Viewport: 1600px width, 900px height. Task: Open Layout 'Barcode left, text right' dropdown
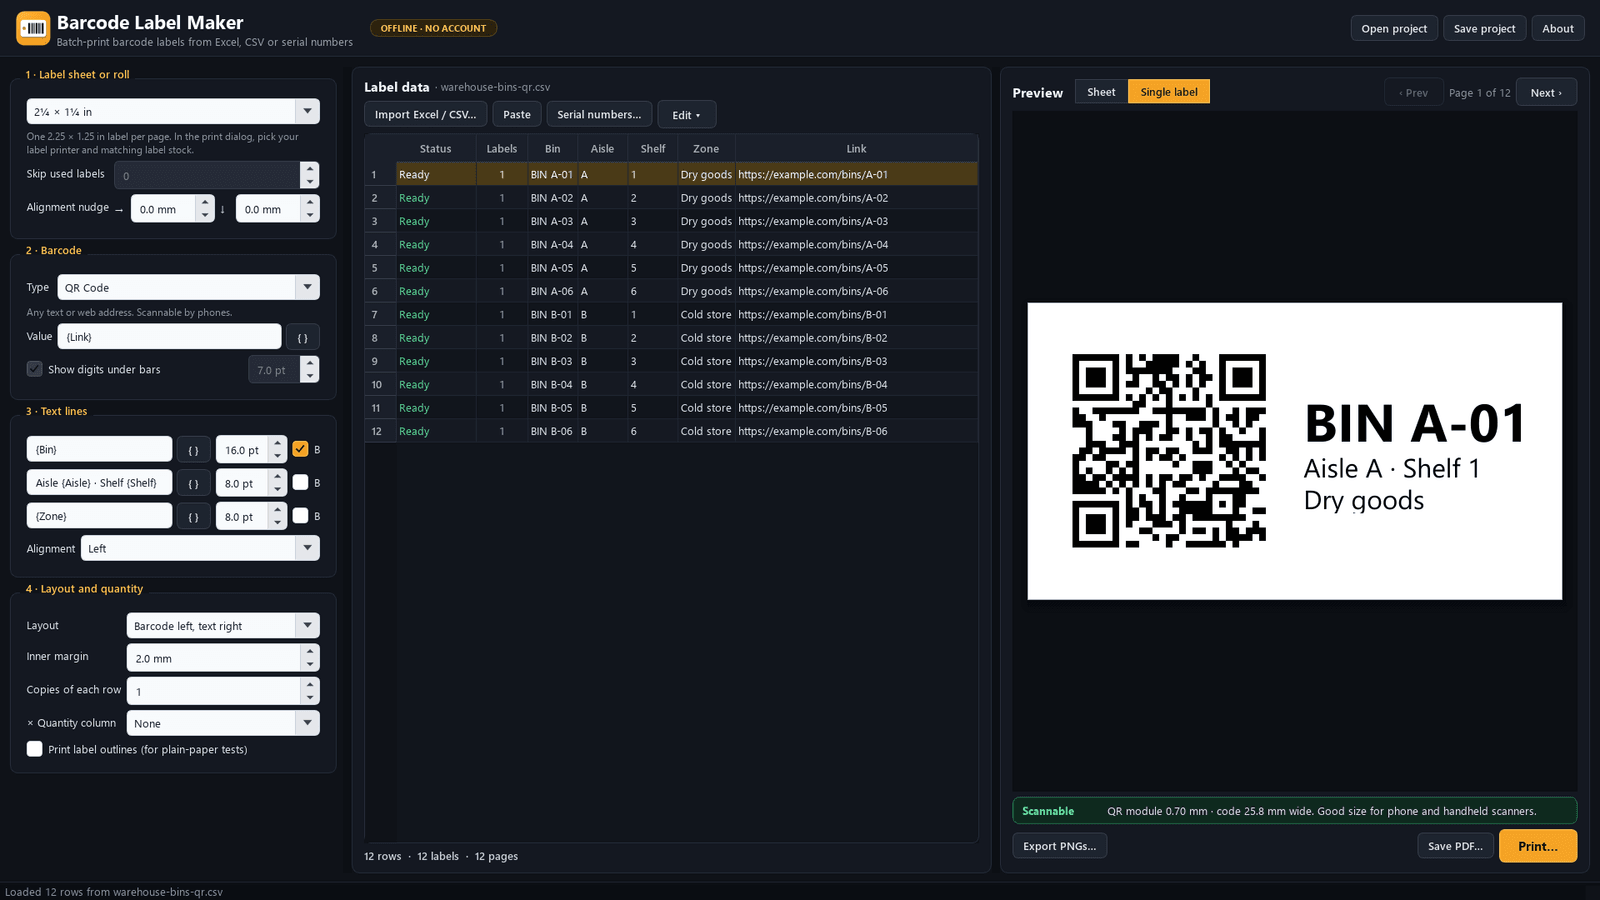223,626
